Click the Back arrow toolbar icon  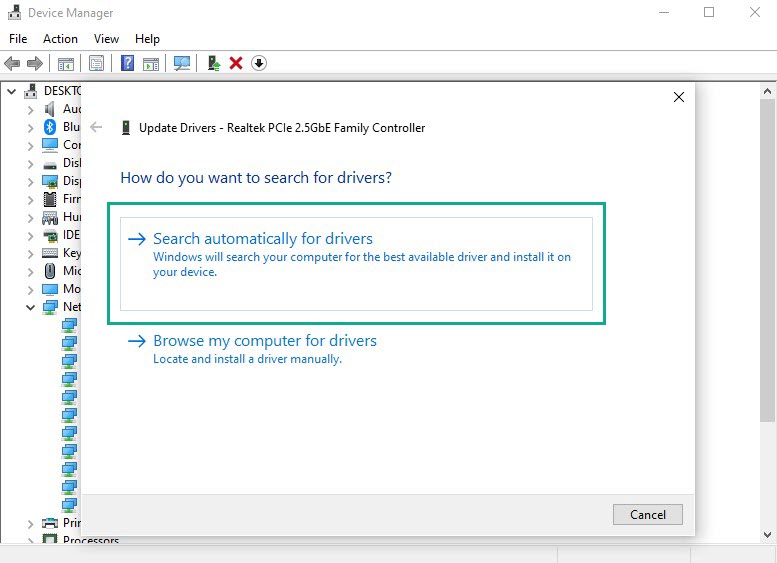[12, 63]
